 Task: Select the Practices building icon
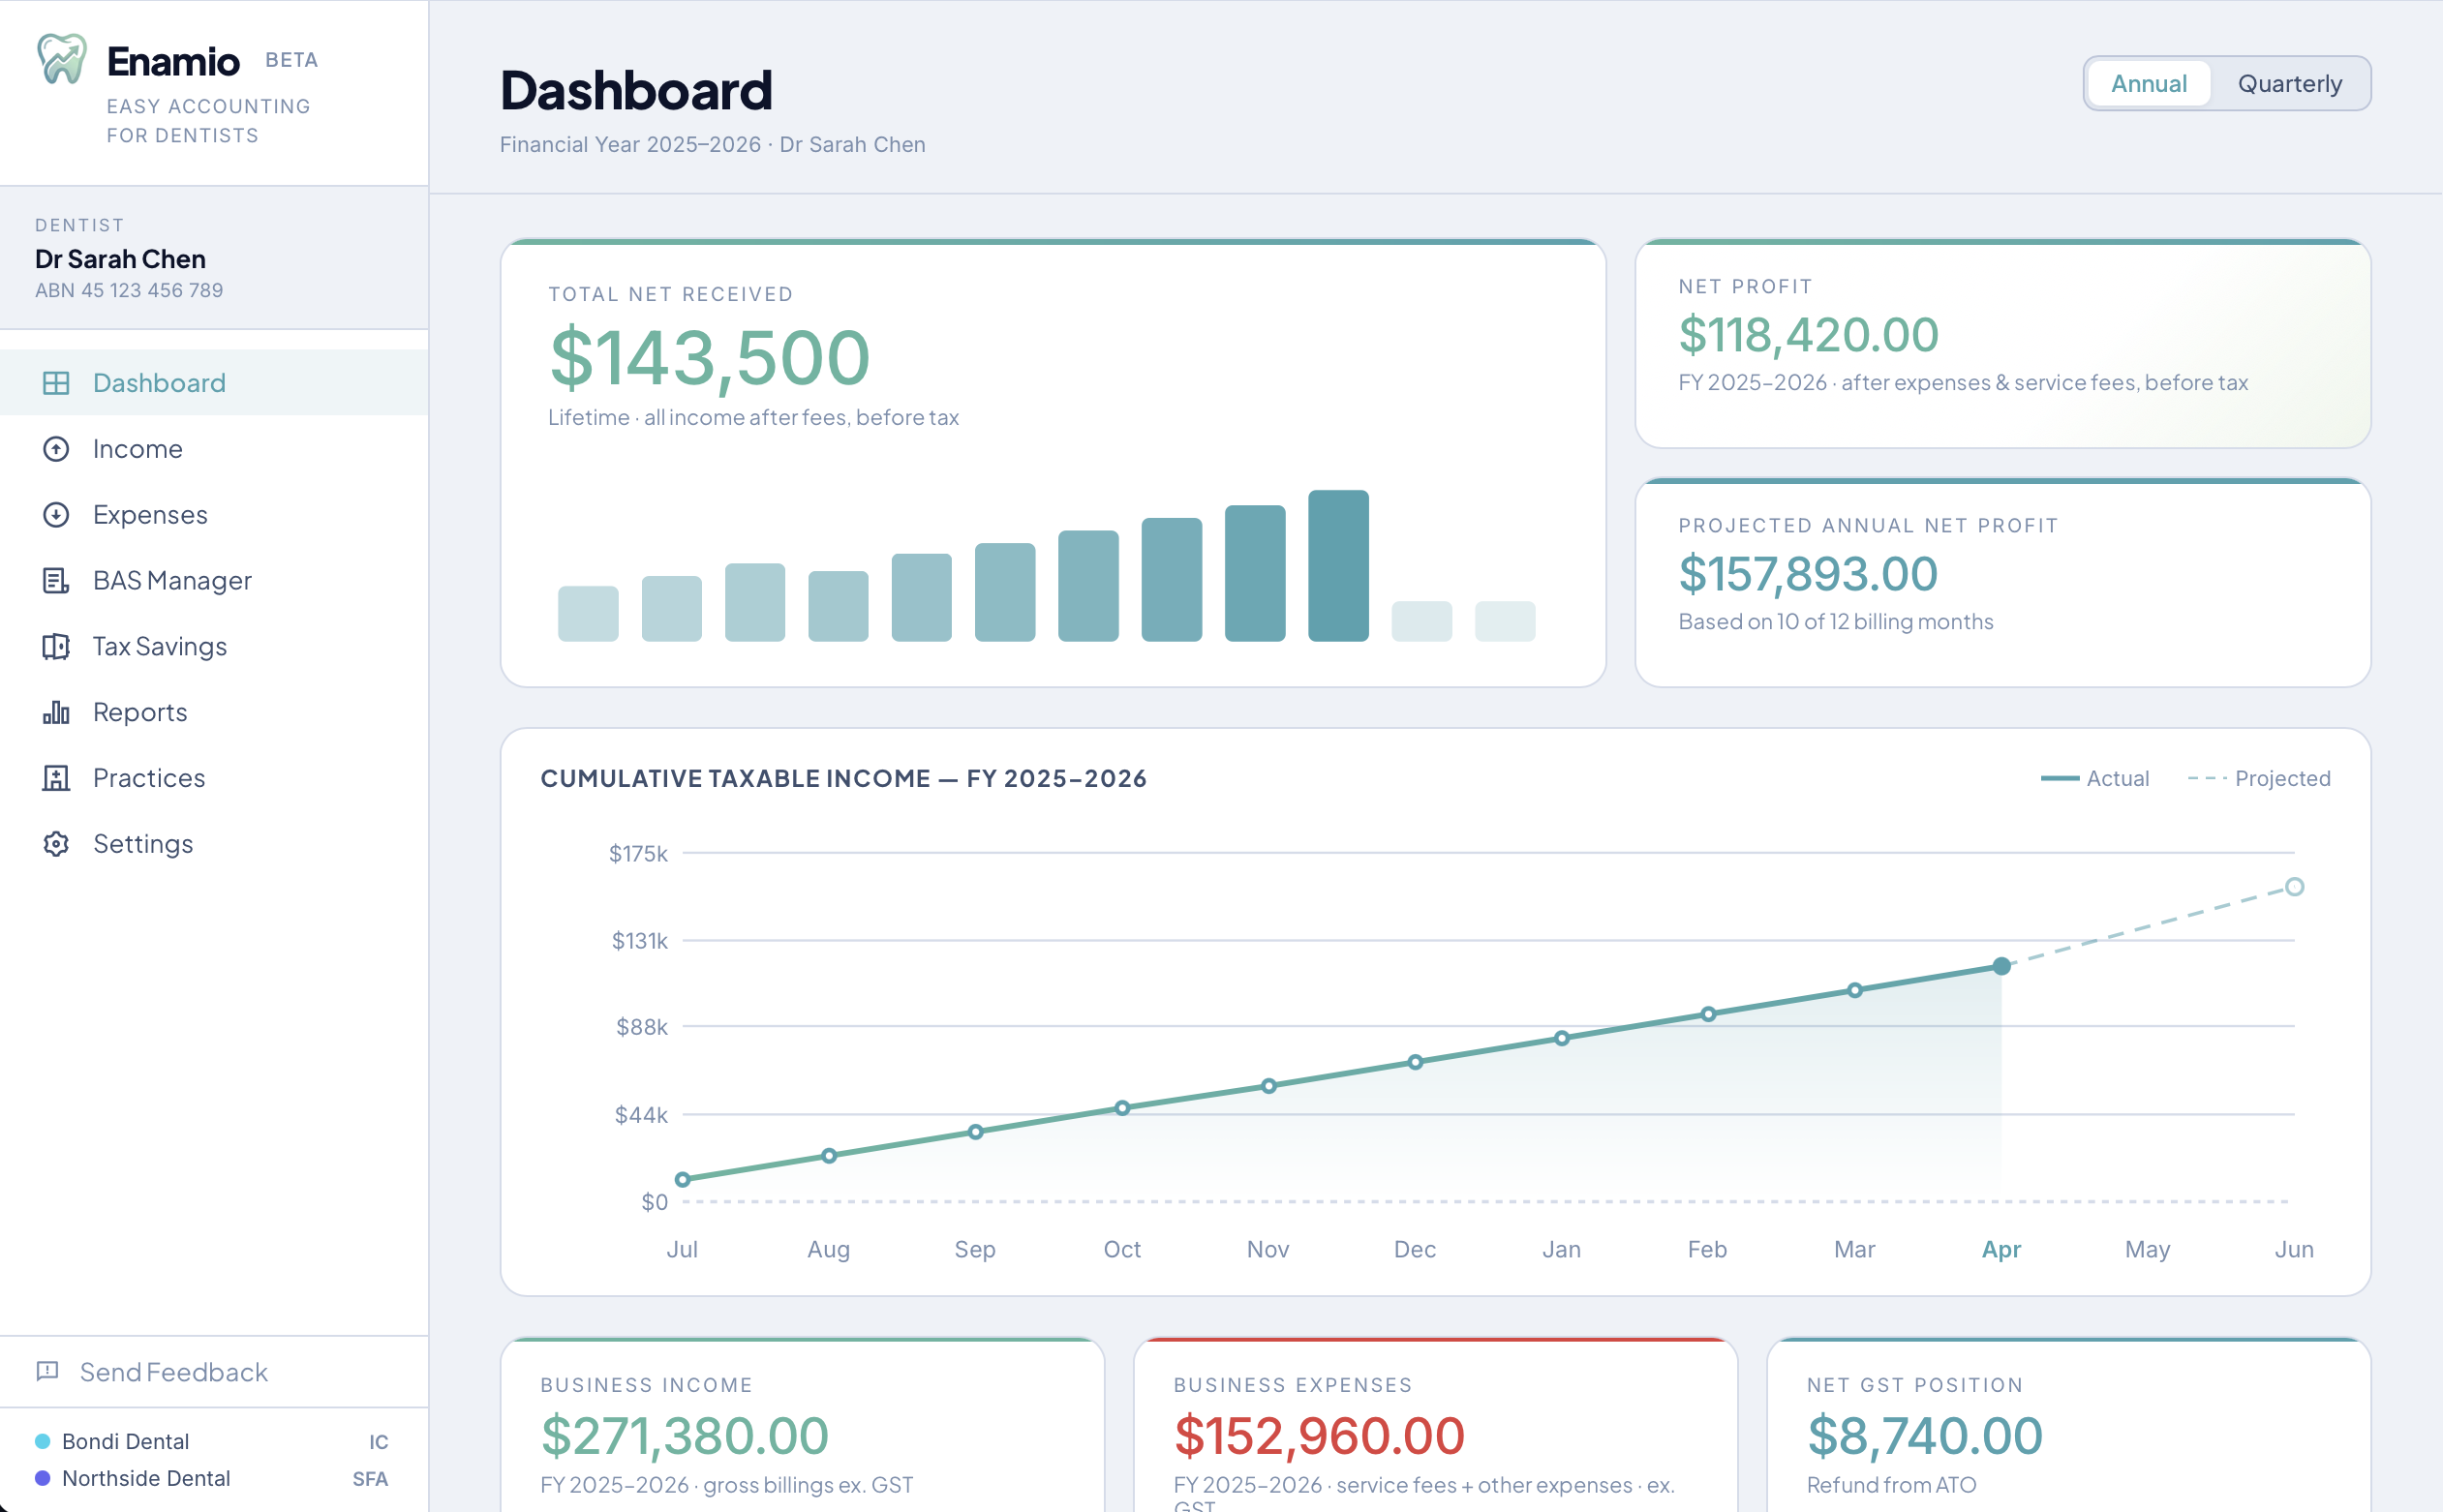point(56,778)
